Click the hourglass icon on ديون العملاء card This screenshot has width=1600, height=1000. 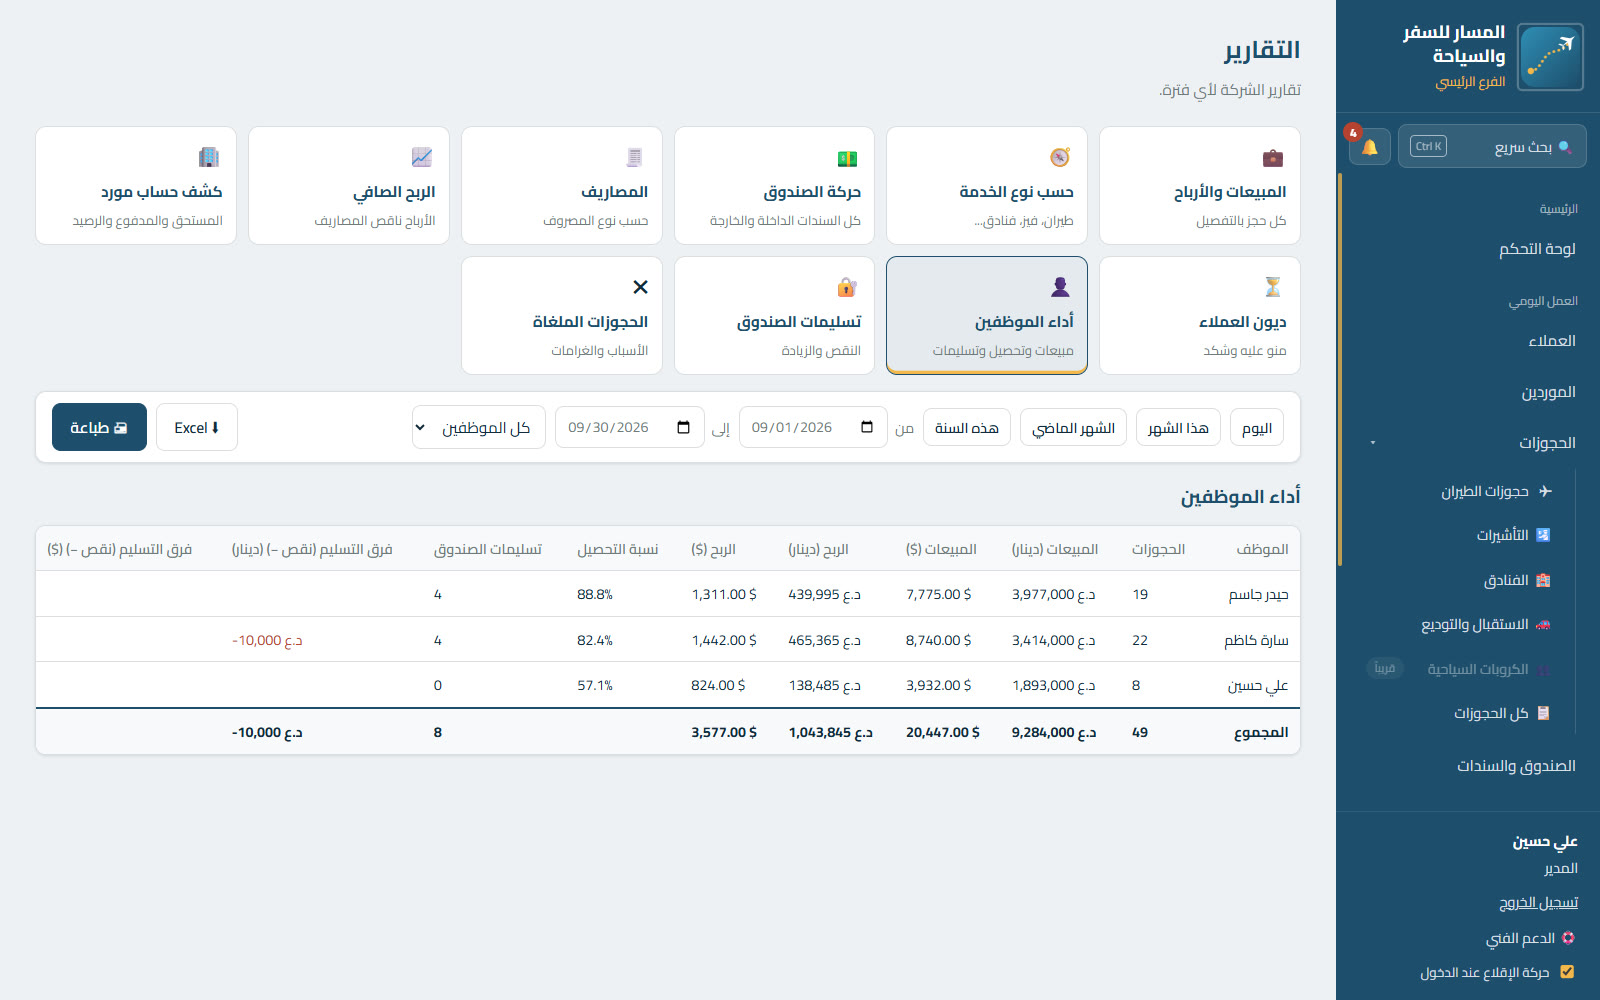[1272, 287]
